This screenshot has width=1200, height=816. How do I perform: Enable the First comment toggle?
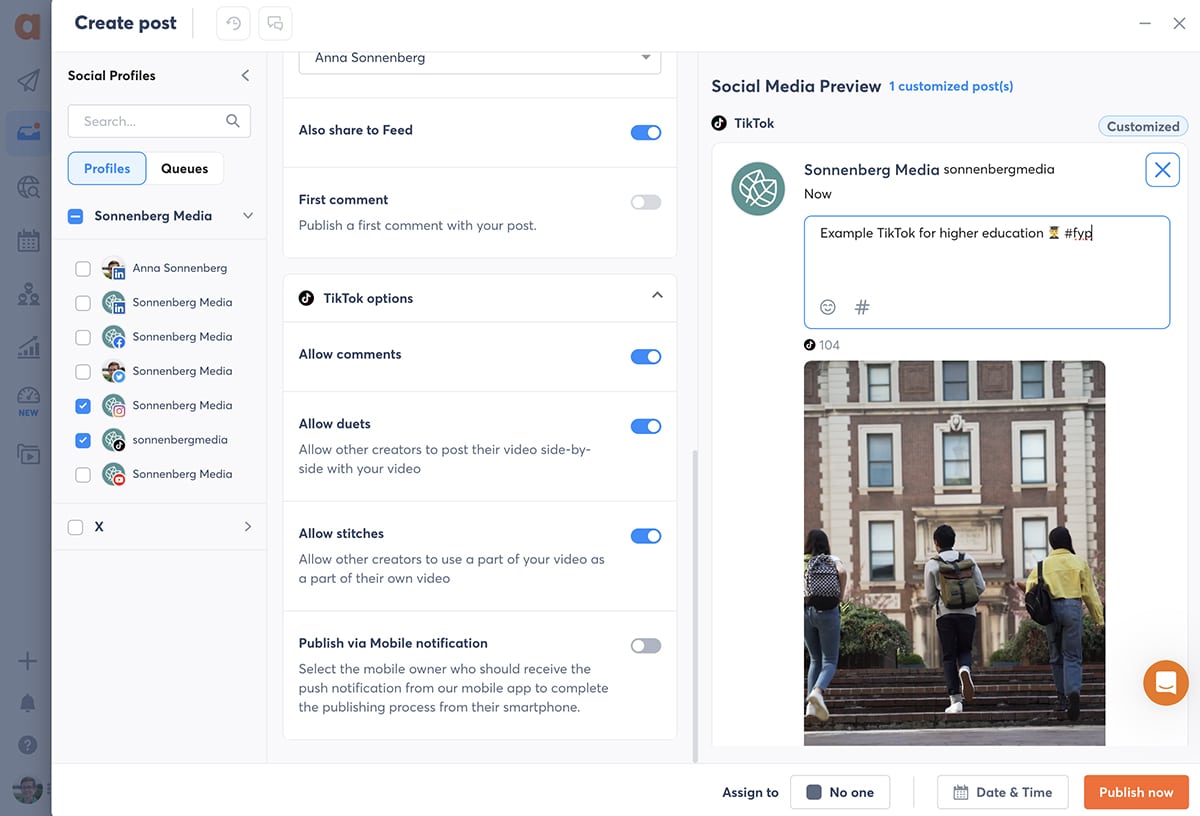pos(646,202)
